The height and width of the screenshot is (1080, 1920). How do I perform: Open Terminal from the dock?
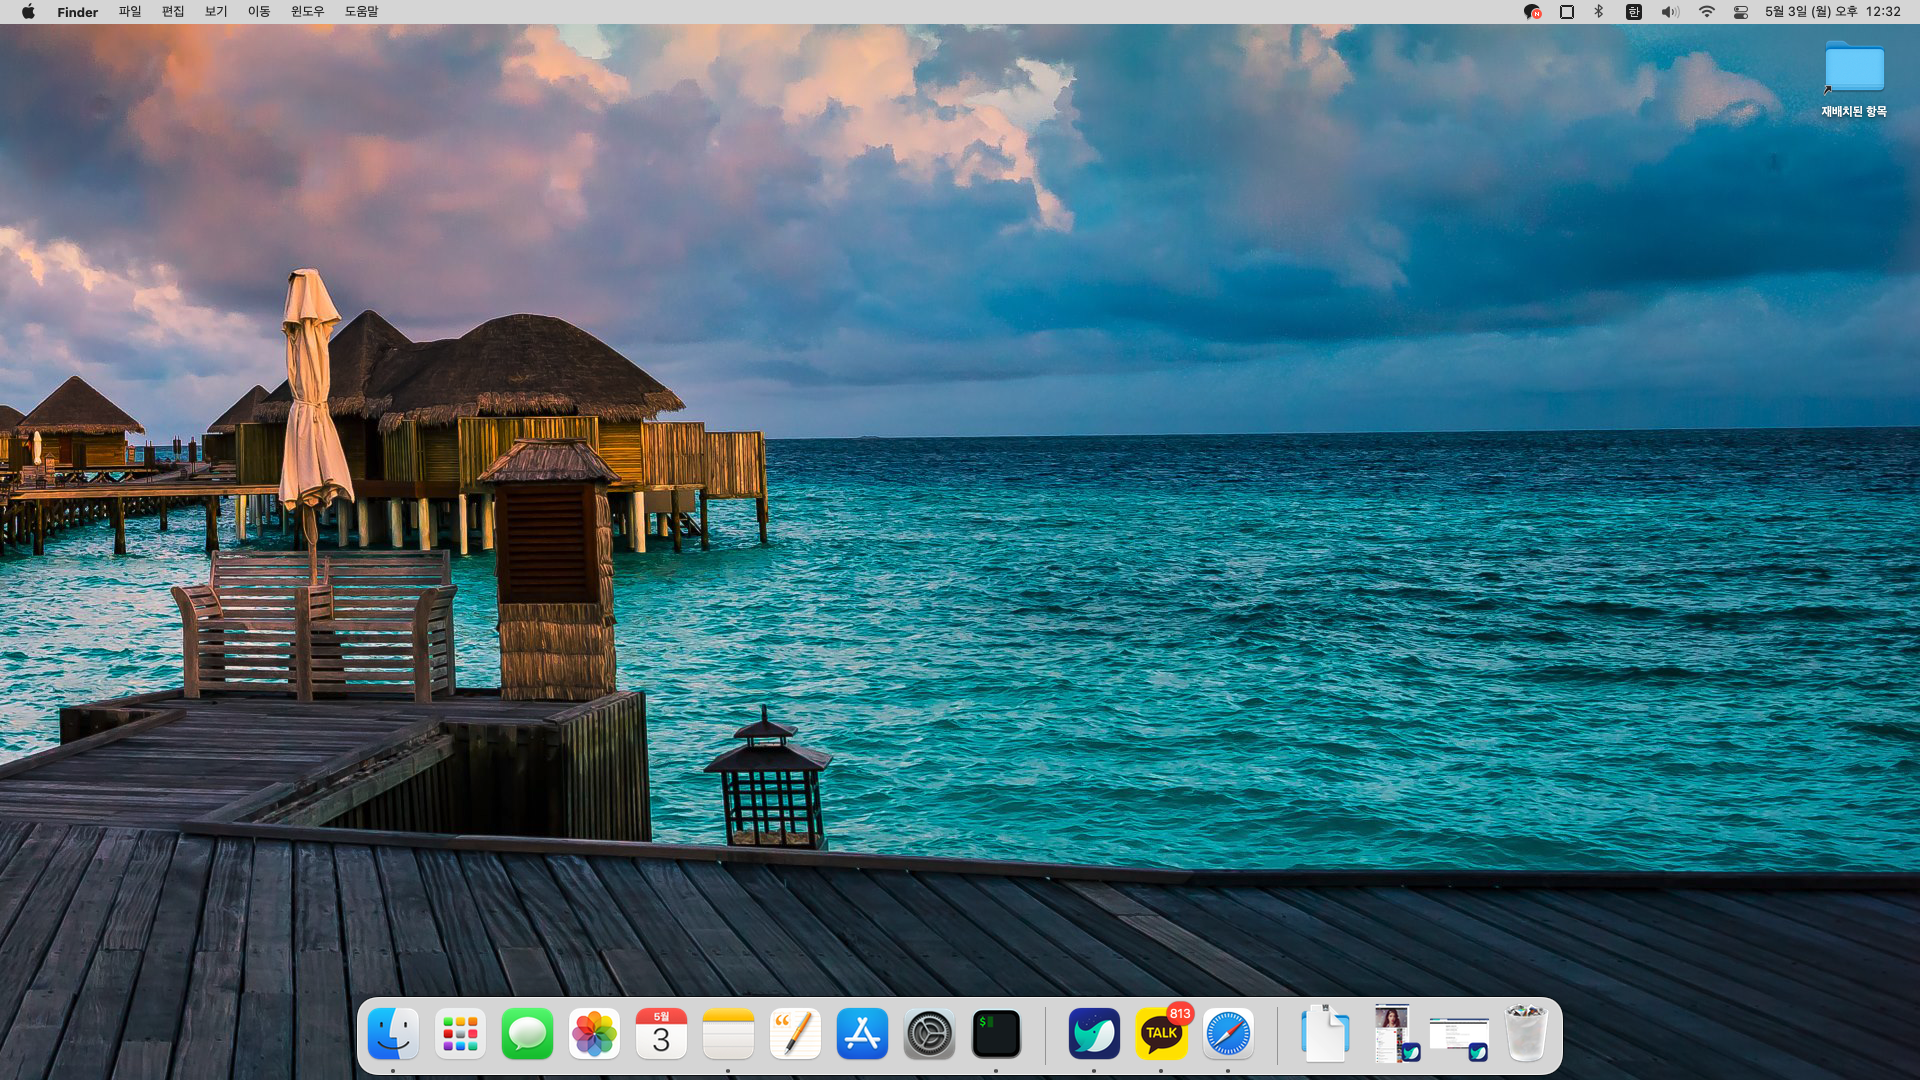click(996, 1034)
